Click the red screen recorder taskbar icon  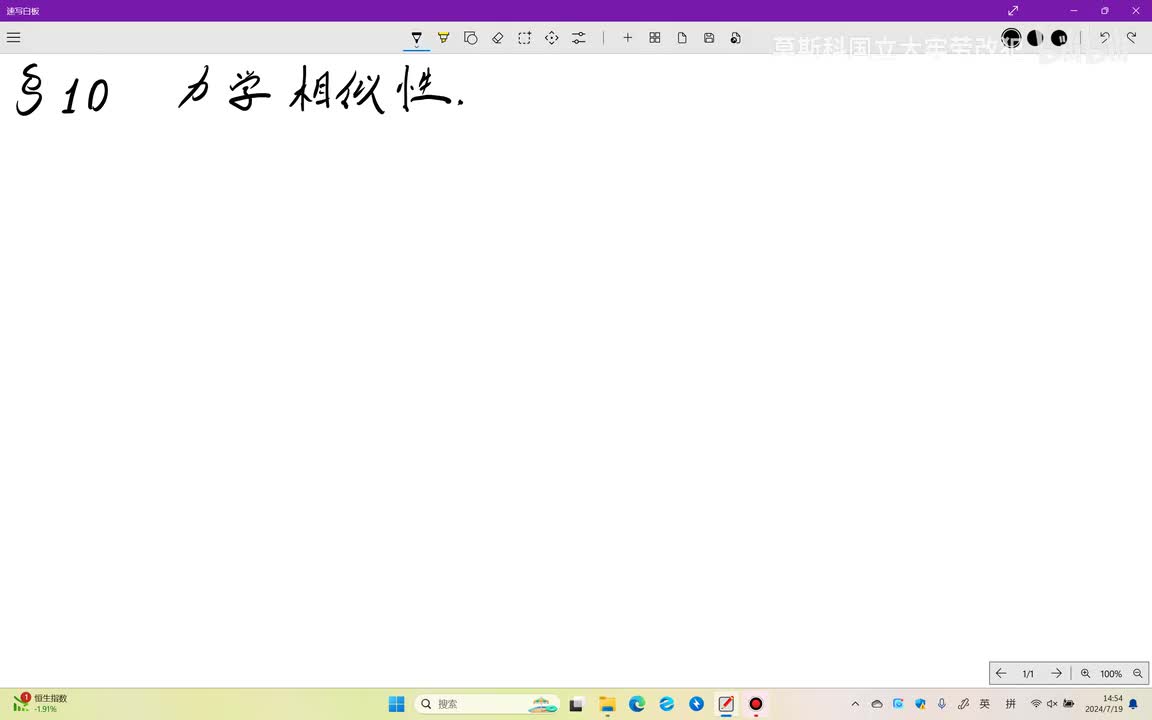coord(755,704)
